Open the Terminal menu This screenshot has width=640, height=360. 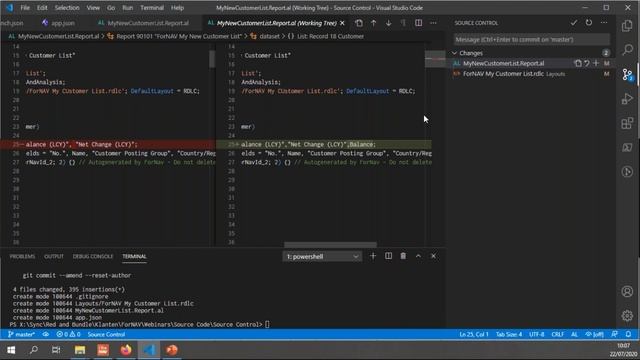point(152,8)
